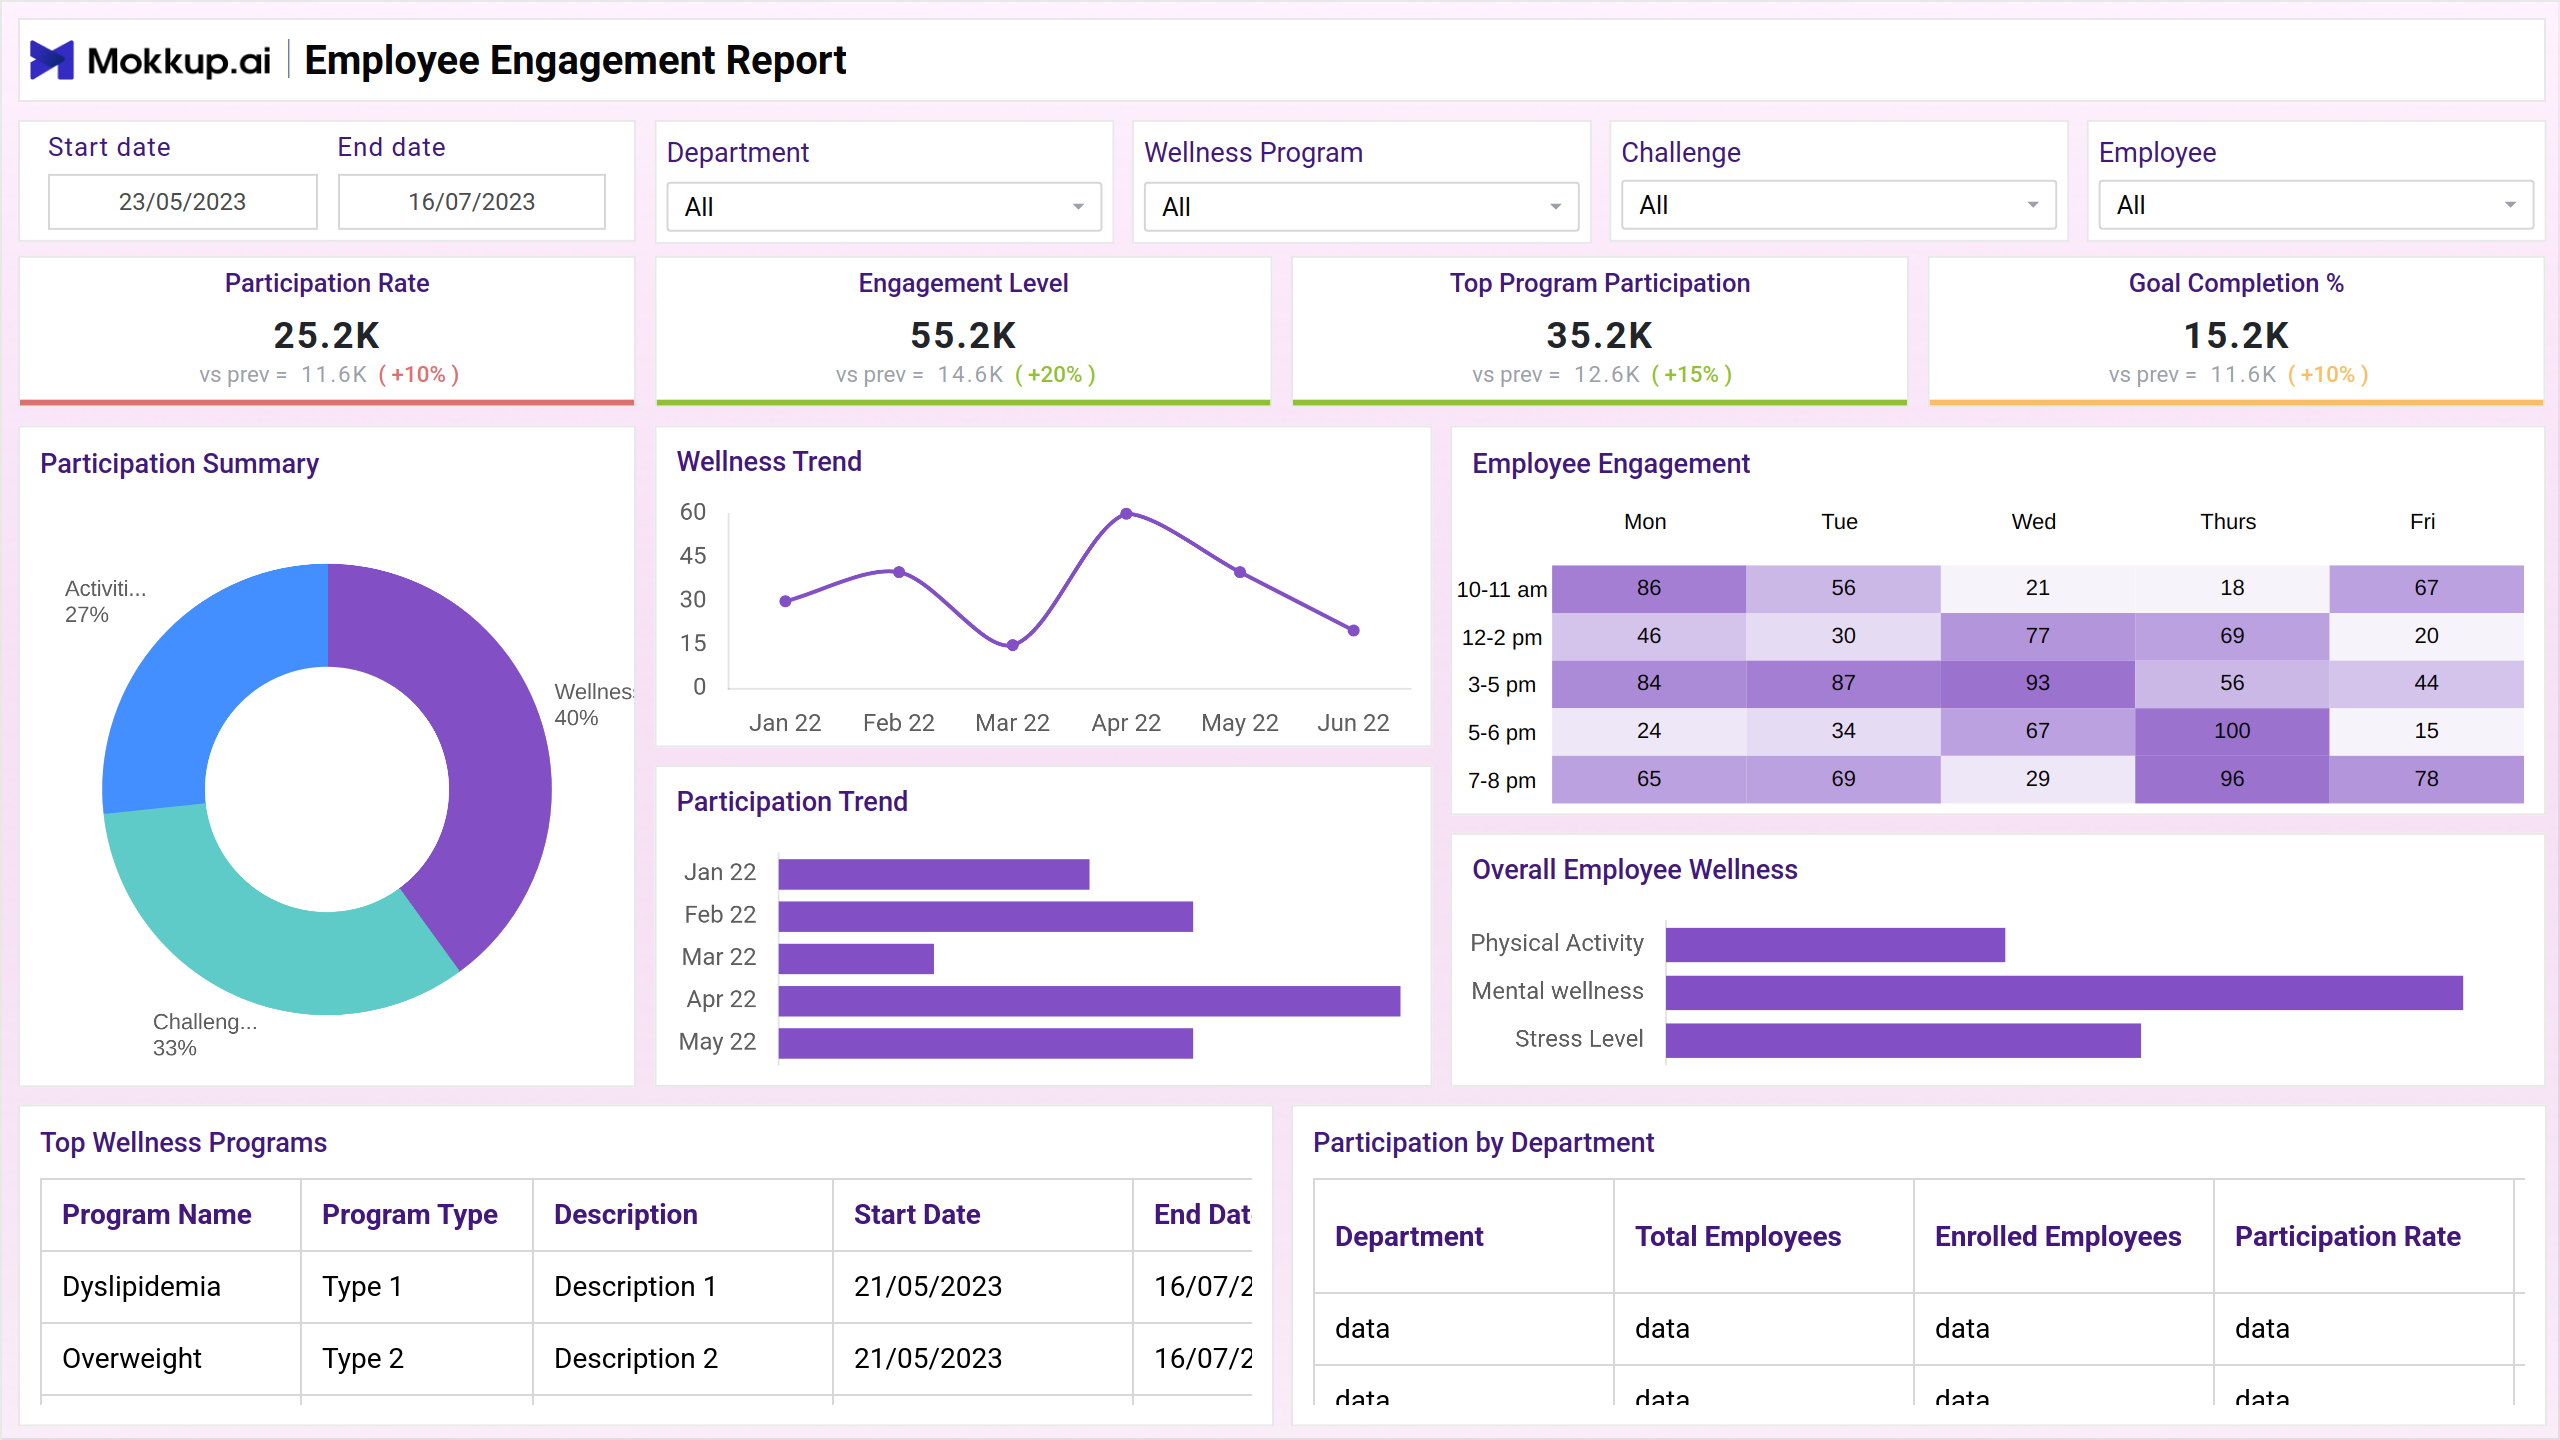The height and width of the screenshot is (1440, 2560).
Task: Click the Employee Engagement Report title
Action: pos(575,60)
